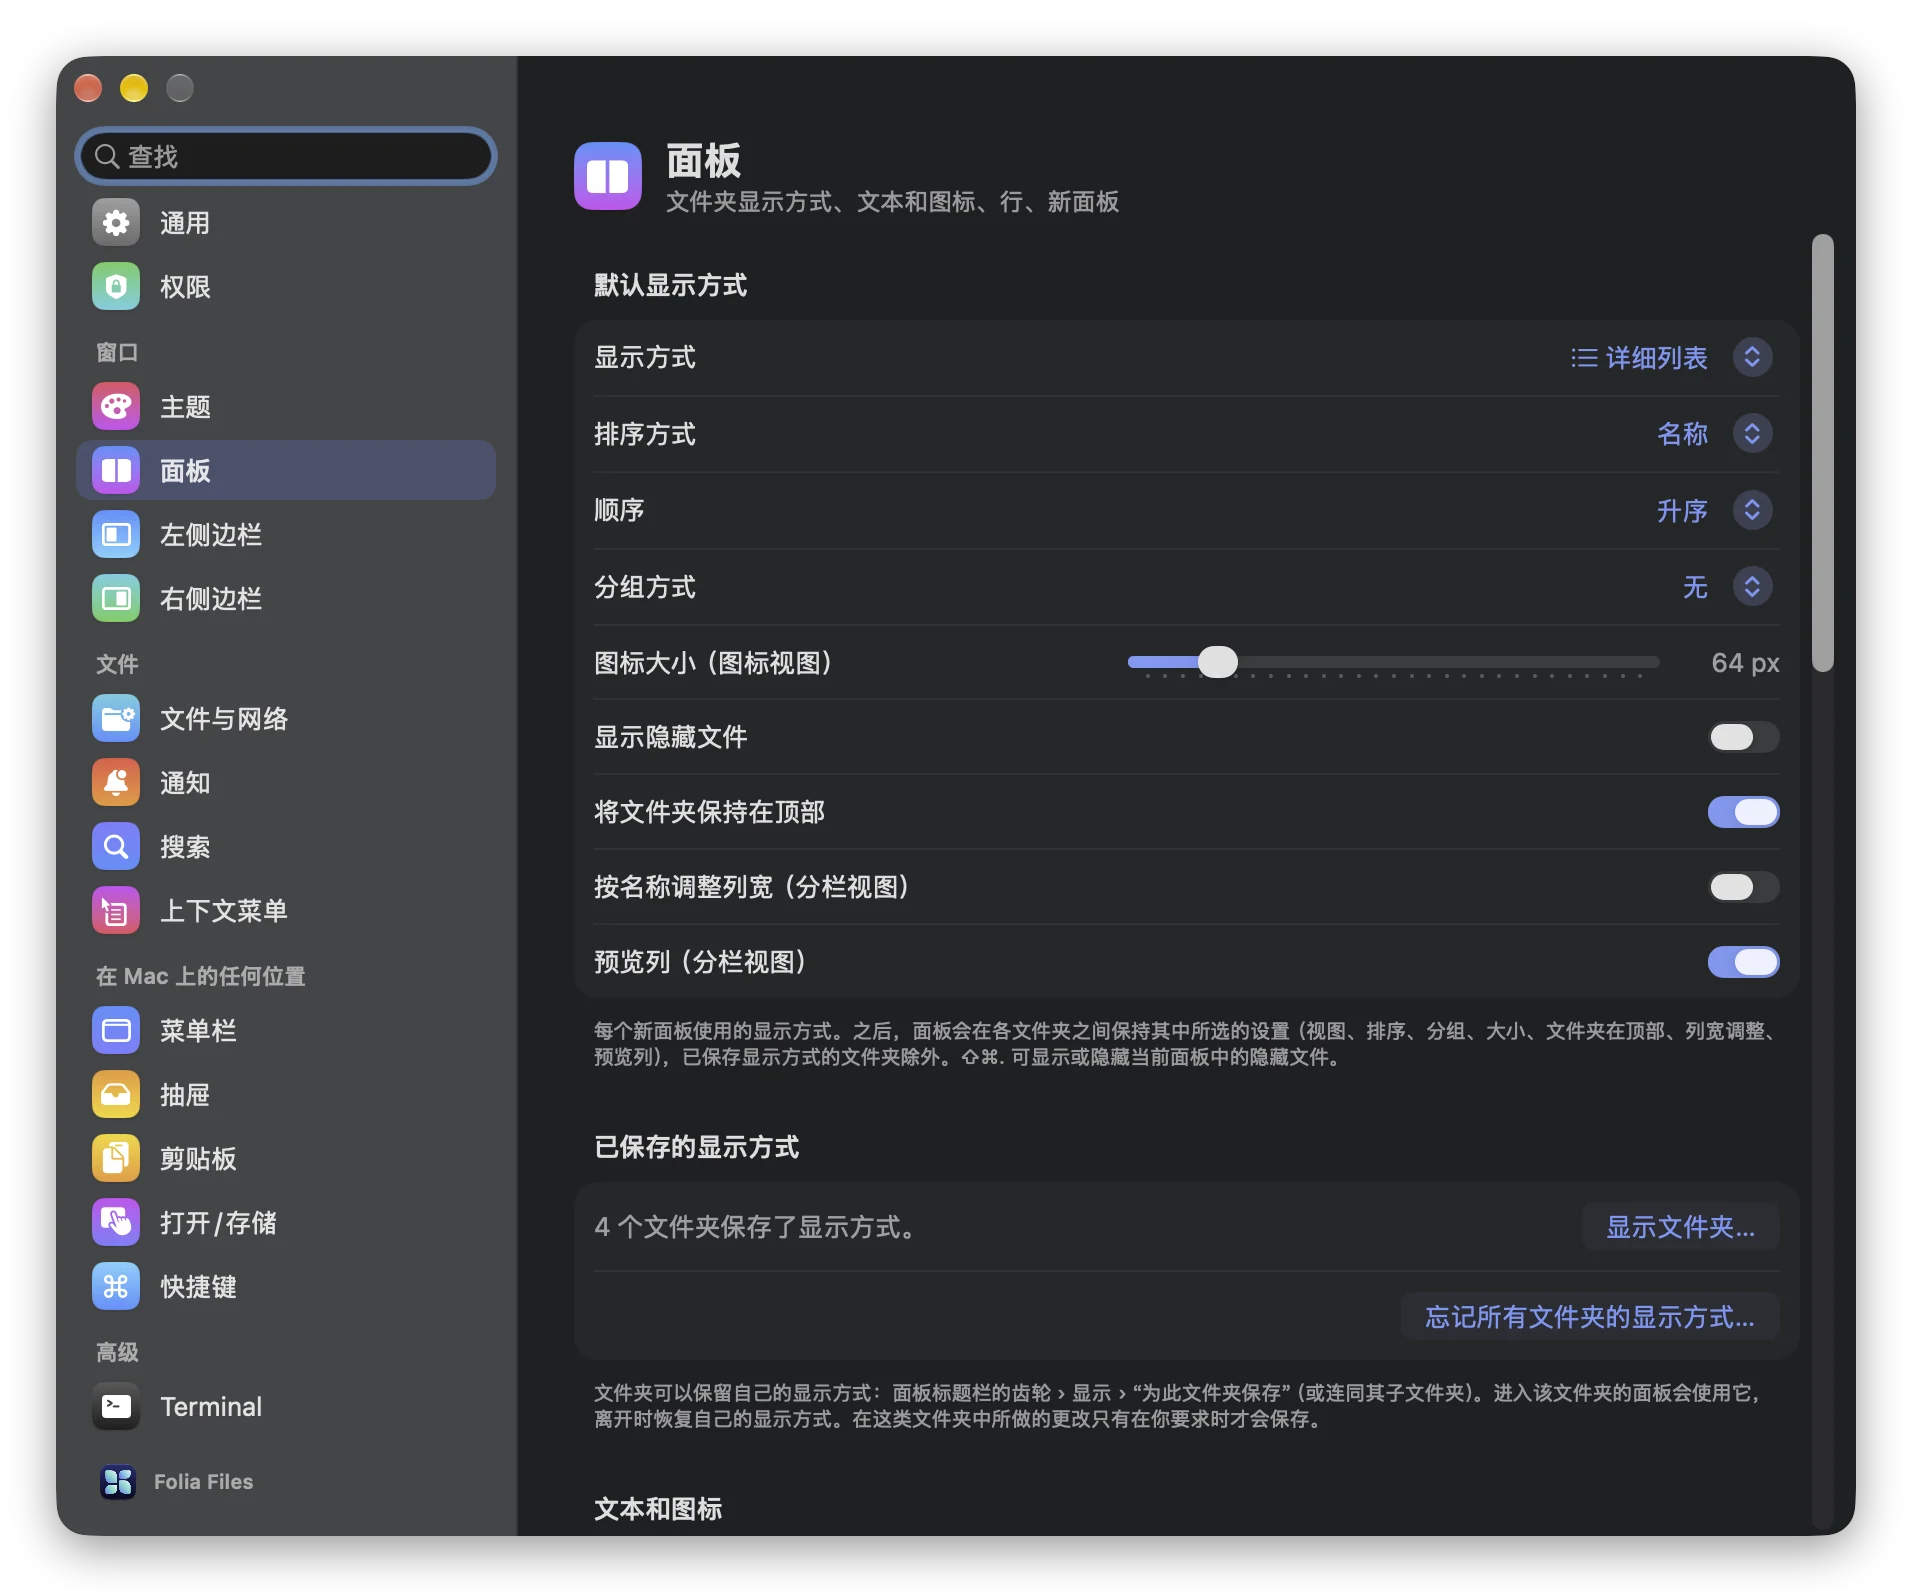1912x1592 pixels.
Task: Open the 左侧边栏 settings section
Action: point(286,535)
